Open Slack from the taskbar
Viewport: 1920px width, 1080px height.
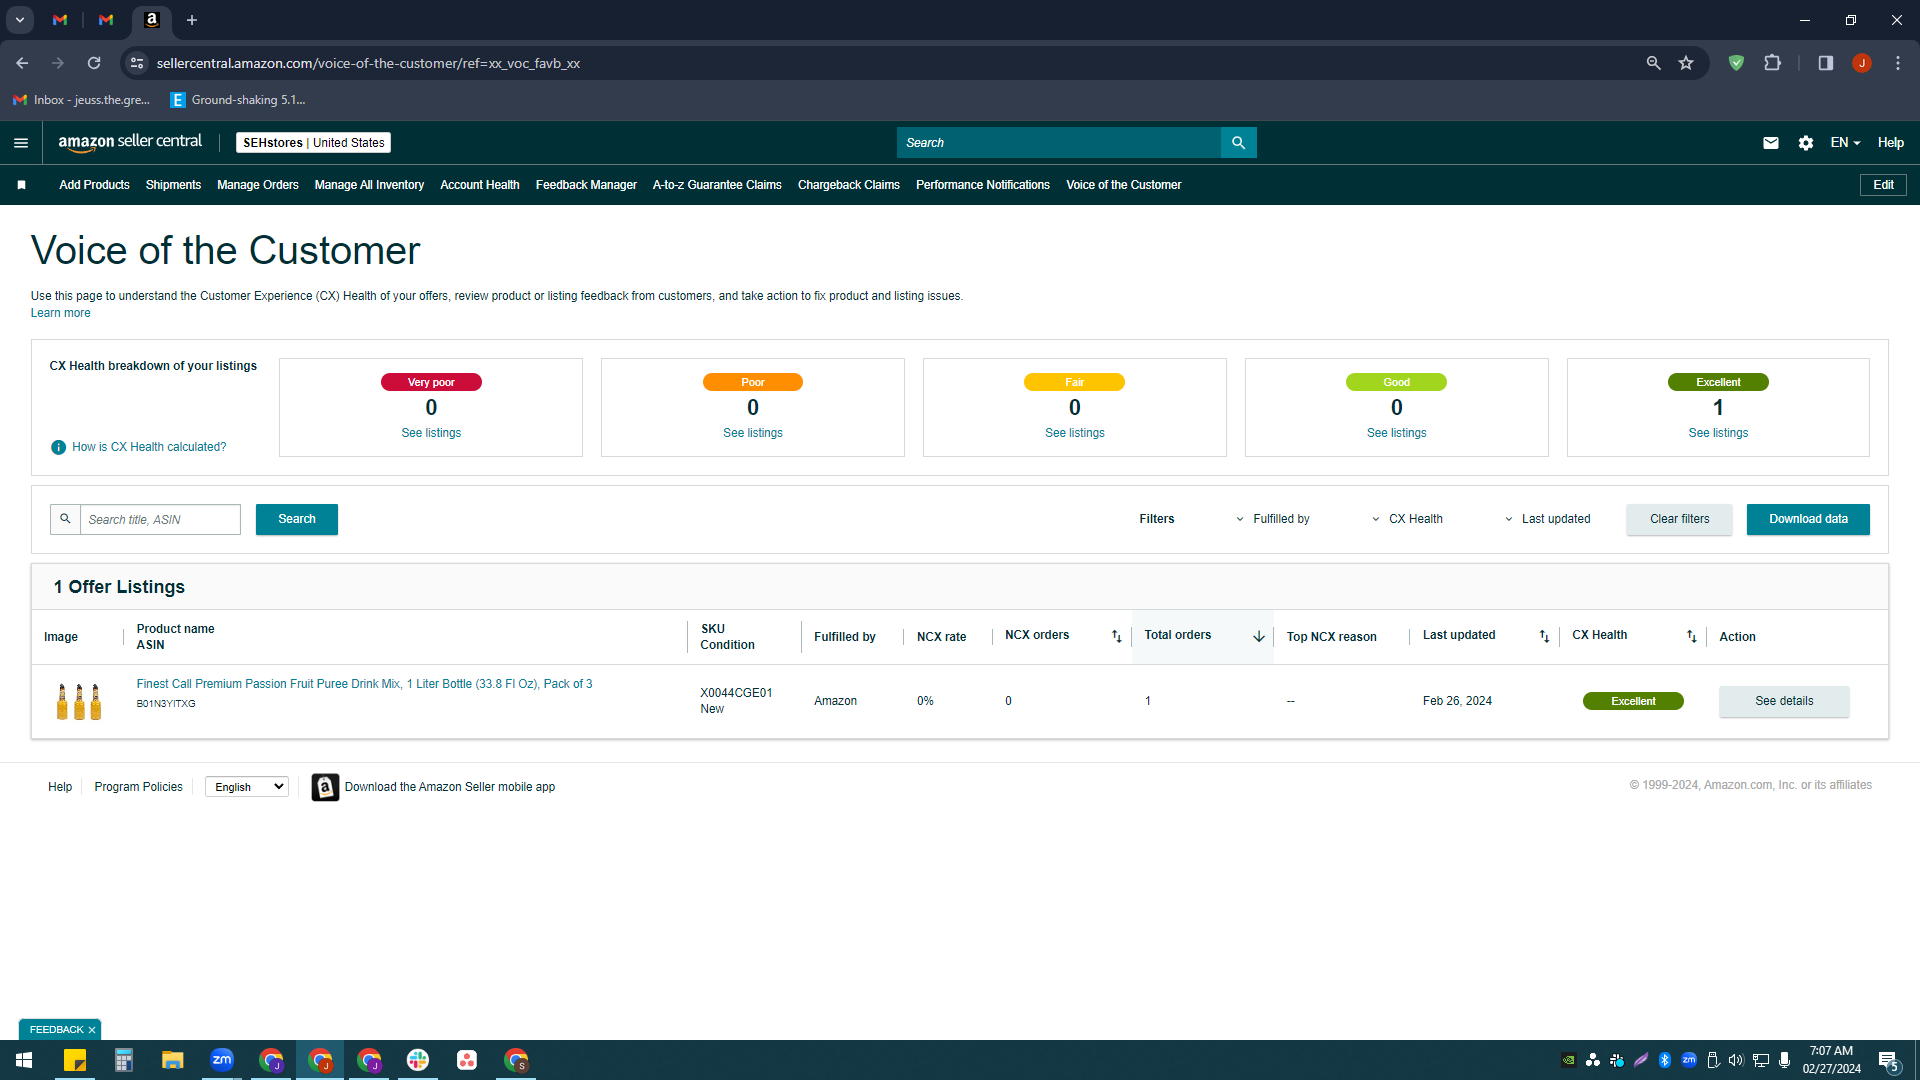pos(418,1060)
